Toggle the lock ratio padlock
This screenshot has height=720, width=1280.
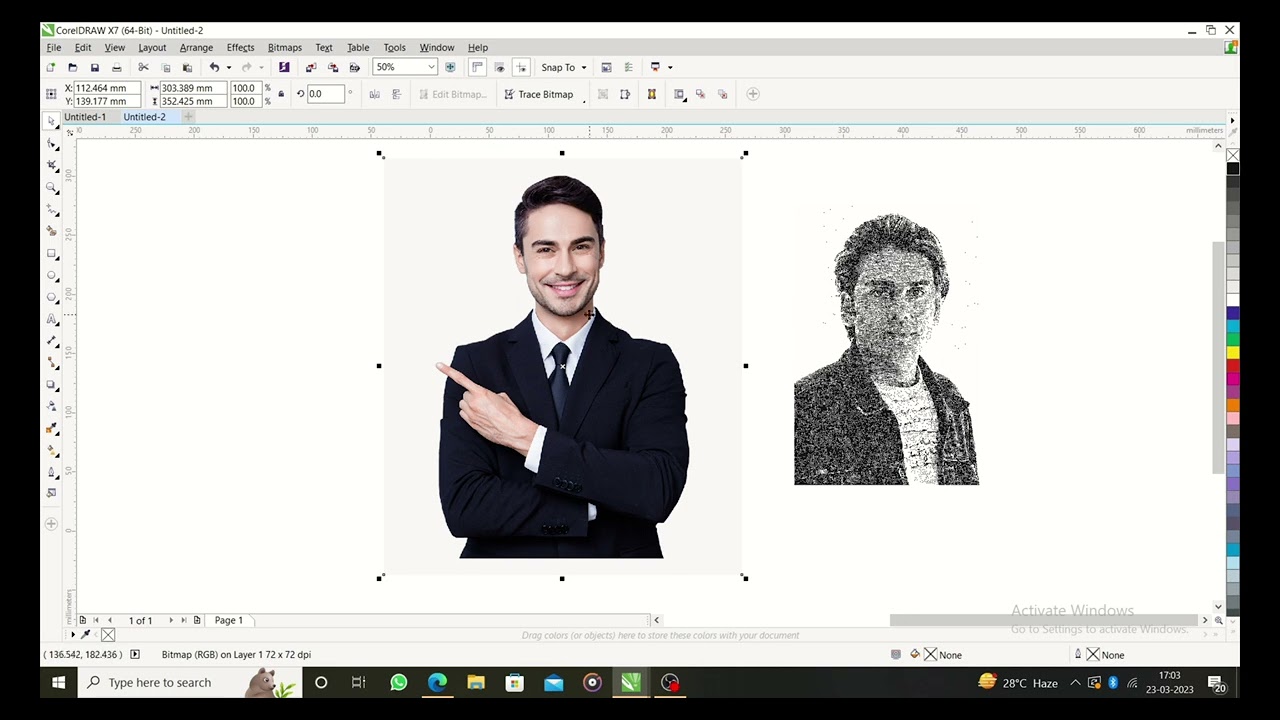[281, 94]
